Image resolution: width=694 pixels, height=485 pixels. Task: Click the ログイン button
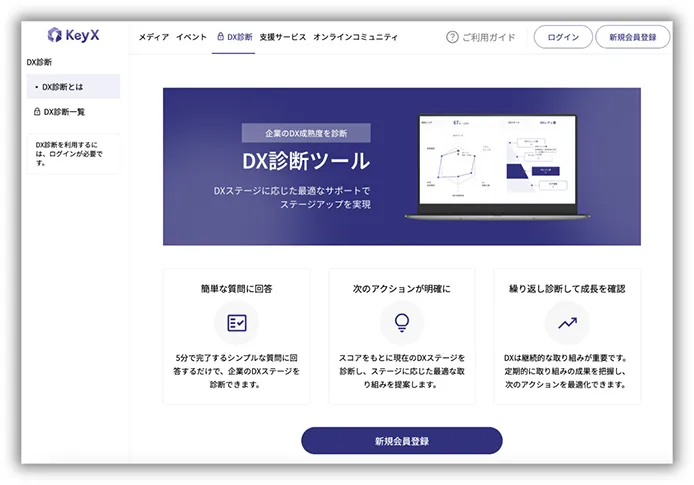point(563,37)
